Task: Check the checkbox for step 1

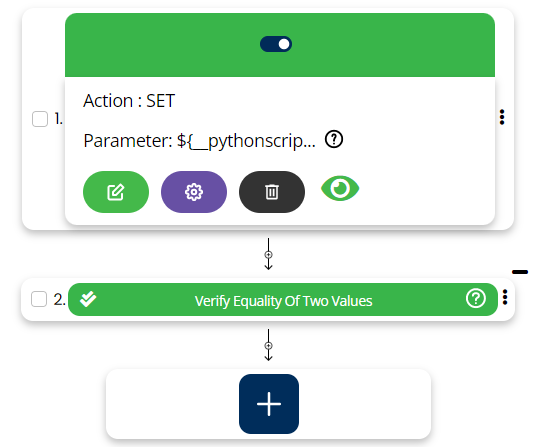Action: coord(40,119)
